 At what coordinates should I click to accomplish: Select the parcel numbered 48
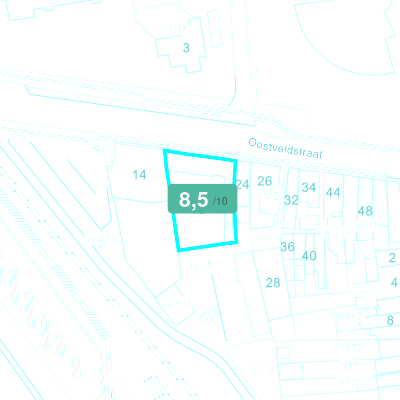365,211
